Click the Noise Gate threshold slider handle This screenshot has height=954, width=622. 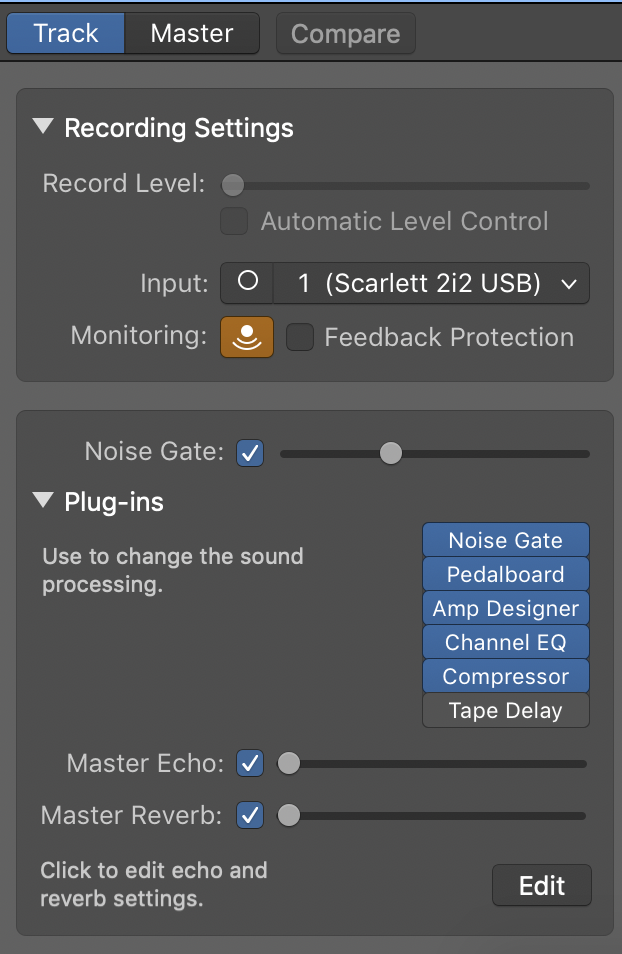tap(390, 454)
